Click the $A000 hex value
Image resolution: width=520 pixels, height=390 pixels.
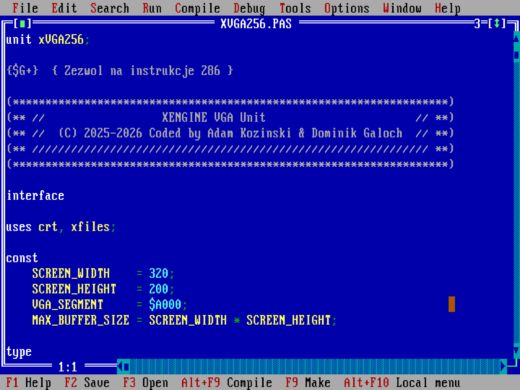[x=165, y=305]
